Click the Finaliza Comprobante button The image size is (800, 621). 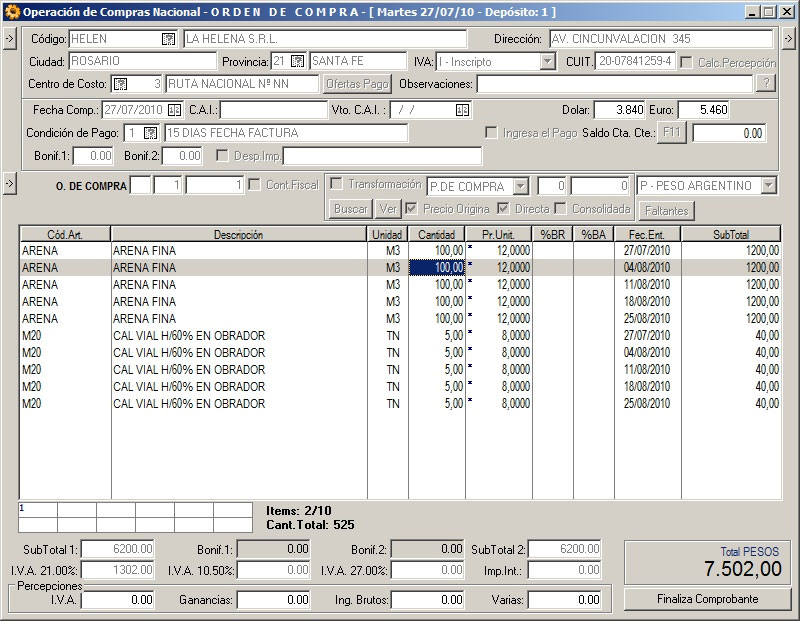tap(707, 599)
